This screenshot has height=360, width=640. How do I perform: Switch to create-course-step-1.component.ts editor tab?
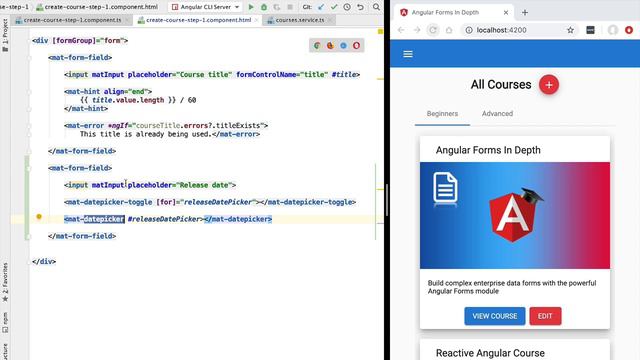pyautogui.click(x=72, y=20)
